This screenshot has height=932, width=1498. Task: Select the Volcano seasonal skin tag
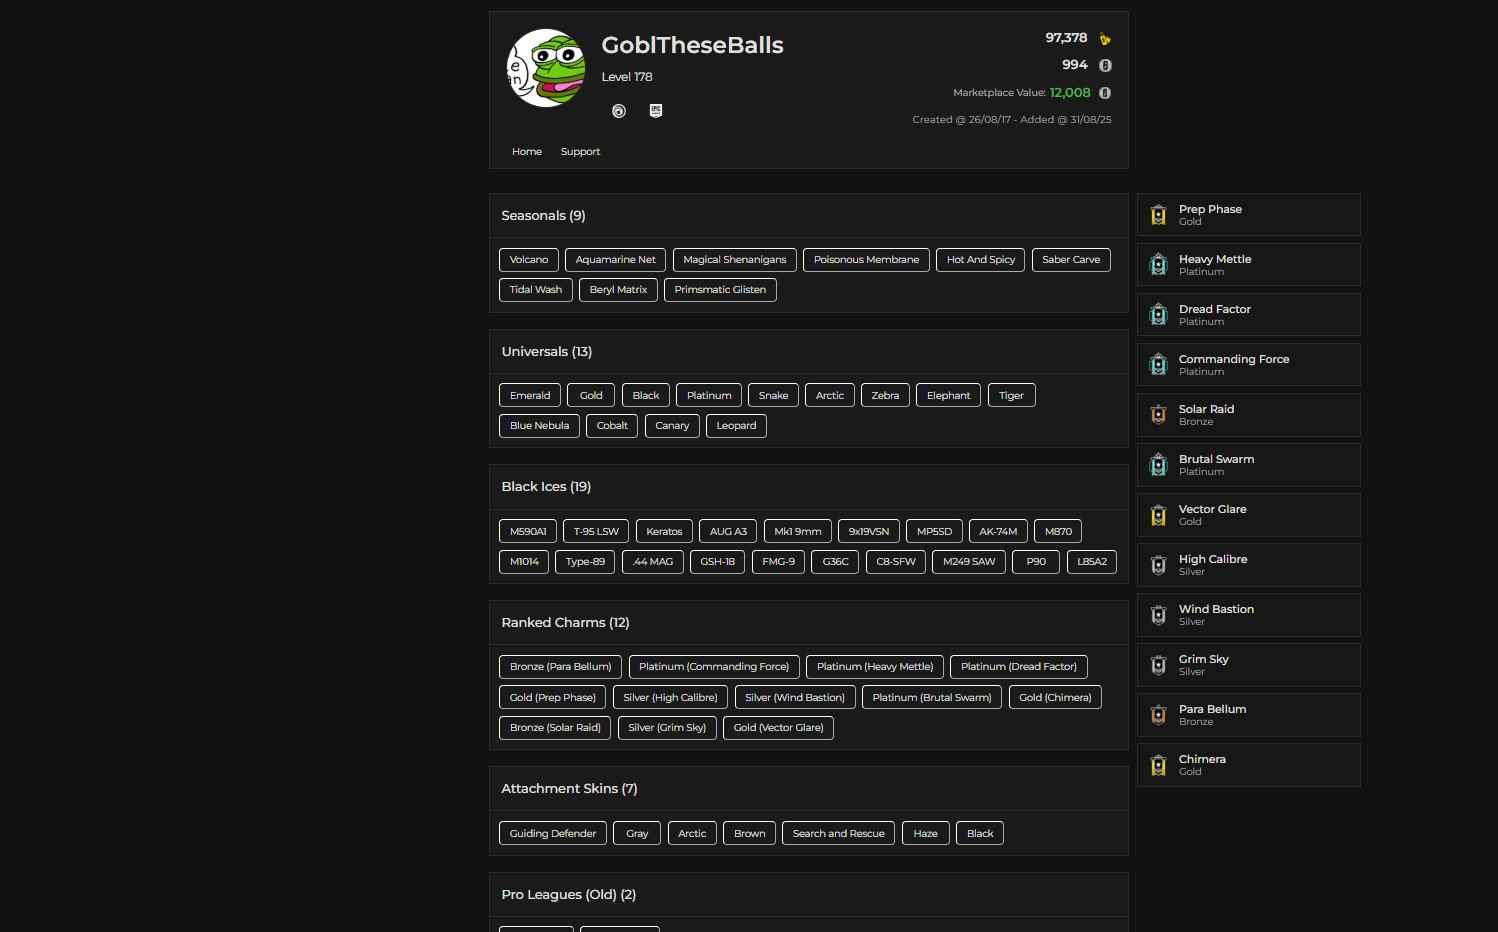[x=529, y=260]
